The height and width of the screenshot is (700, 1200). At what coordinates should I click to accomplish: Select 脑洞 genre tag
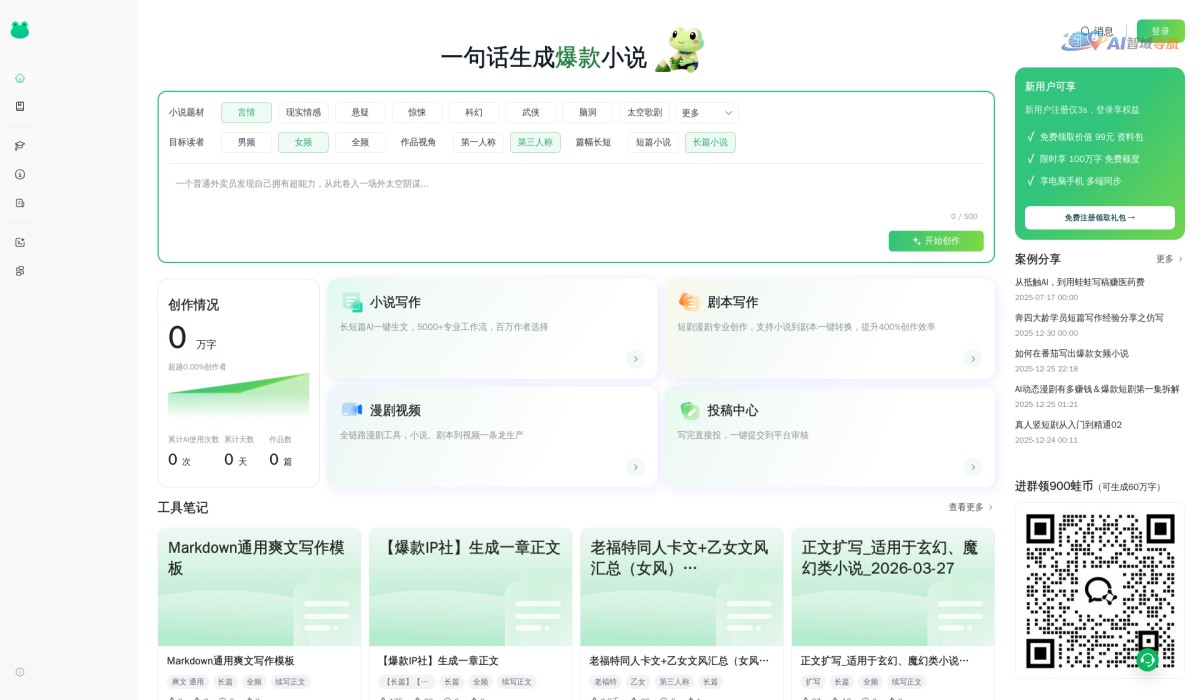(x=588, y=113)
